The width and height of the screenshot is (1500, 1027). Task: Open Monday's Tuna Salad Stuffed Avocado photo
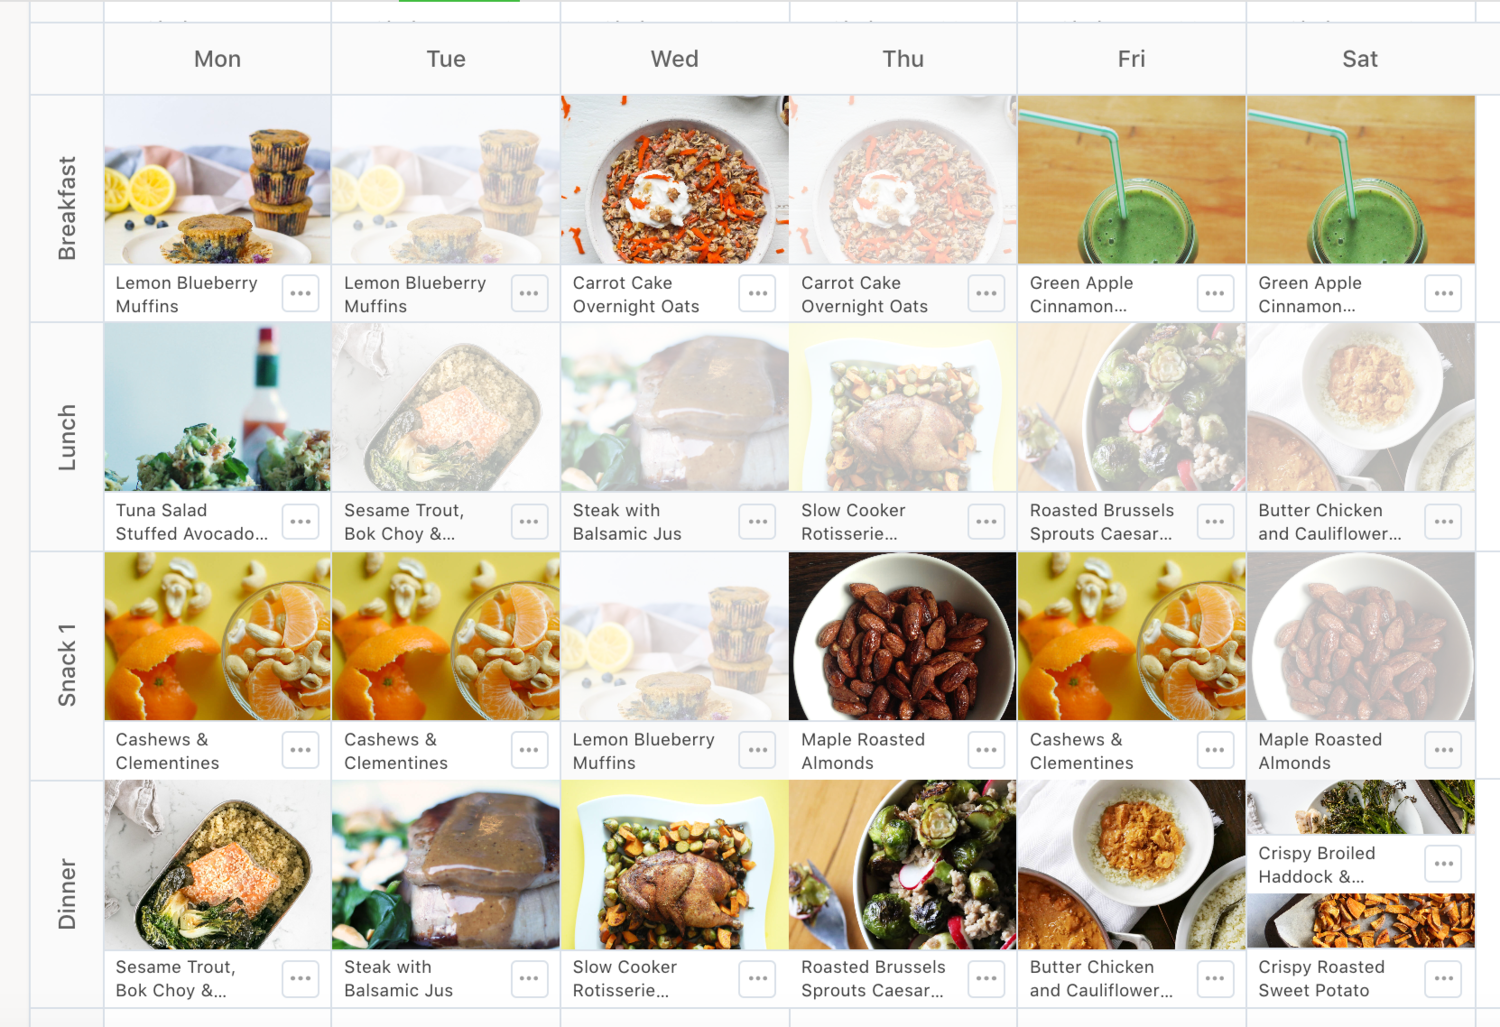coord(218,407)
